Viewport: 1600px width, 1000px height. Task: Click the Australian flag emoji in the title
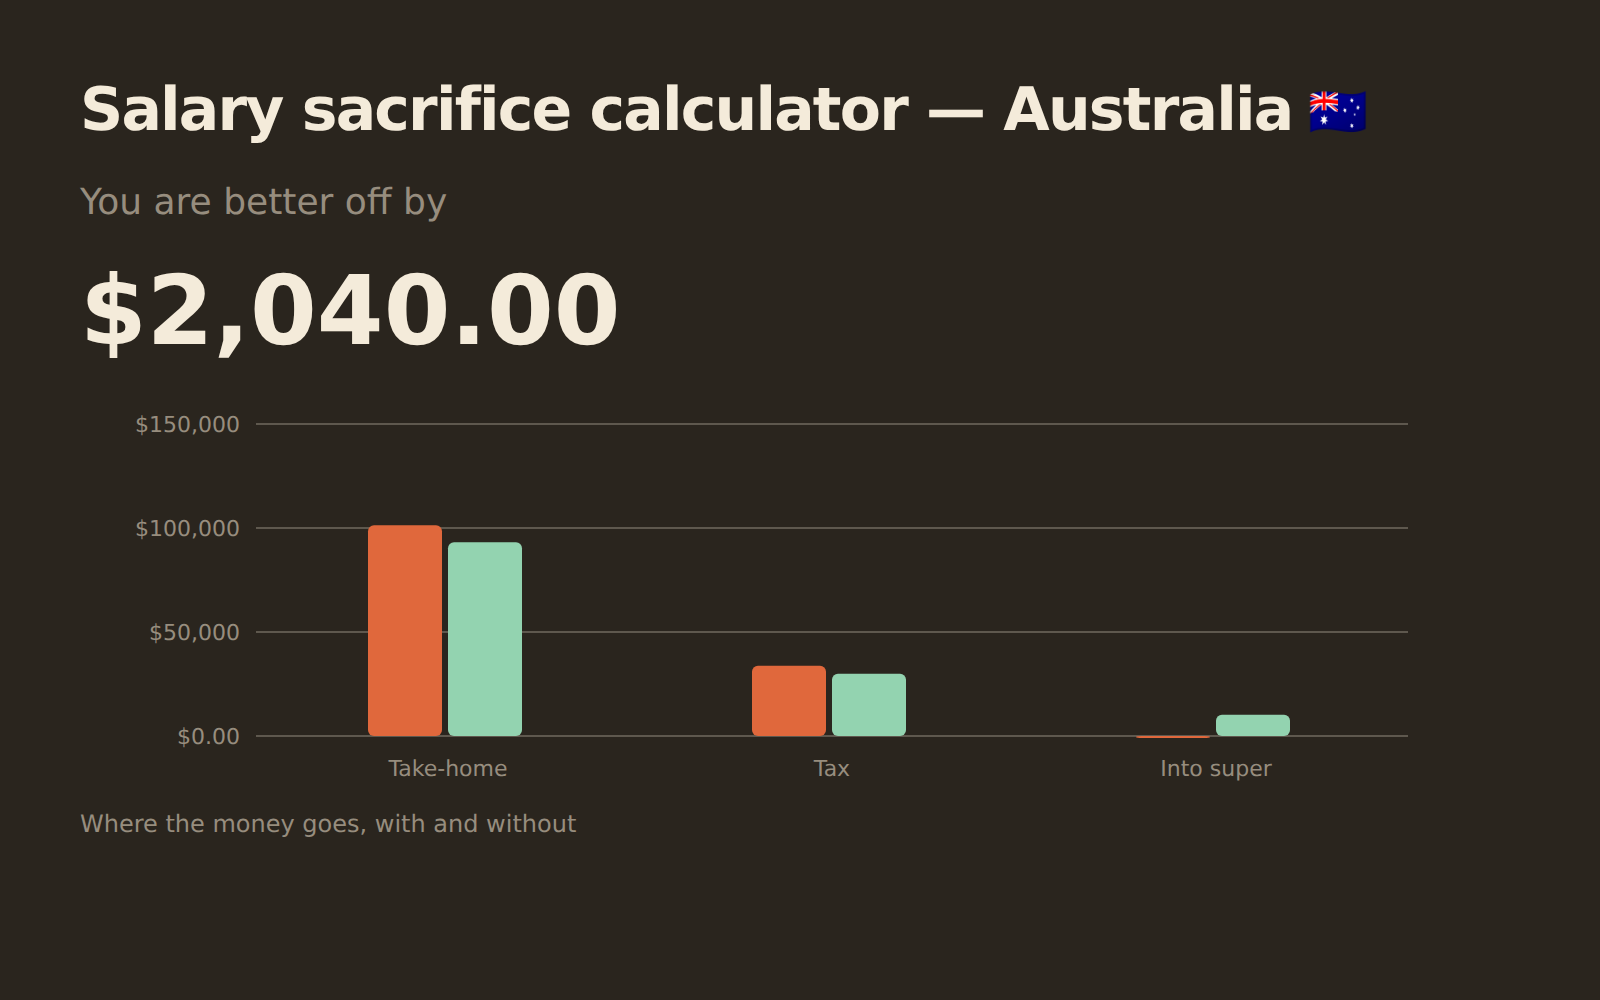(x=1337, y=111)
